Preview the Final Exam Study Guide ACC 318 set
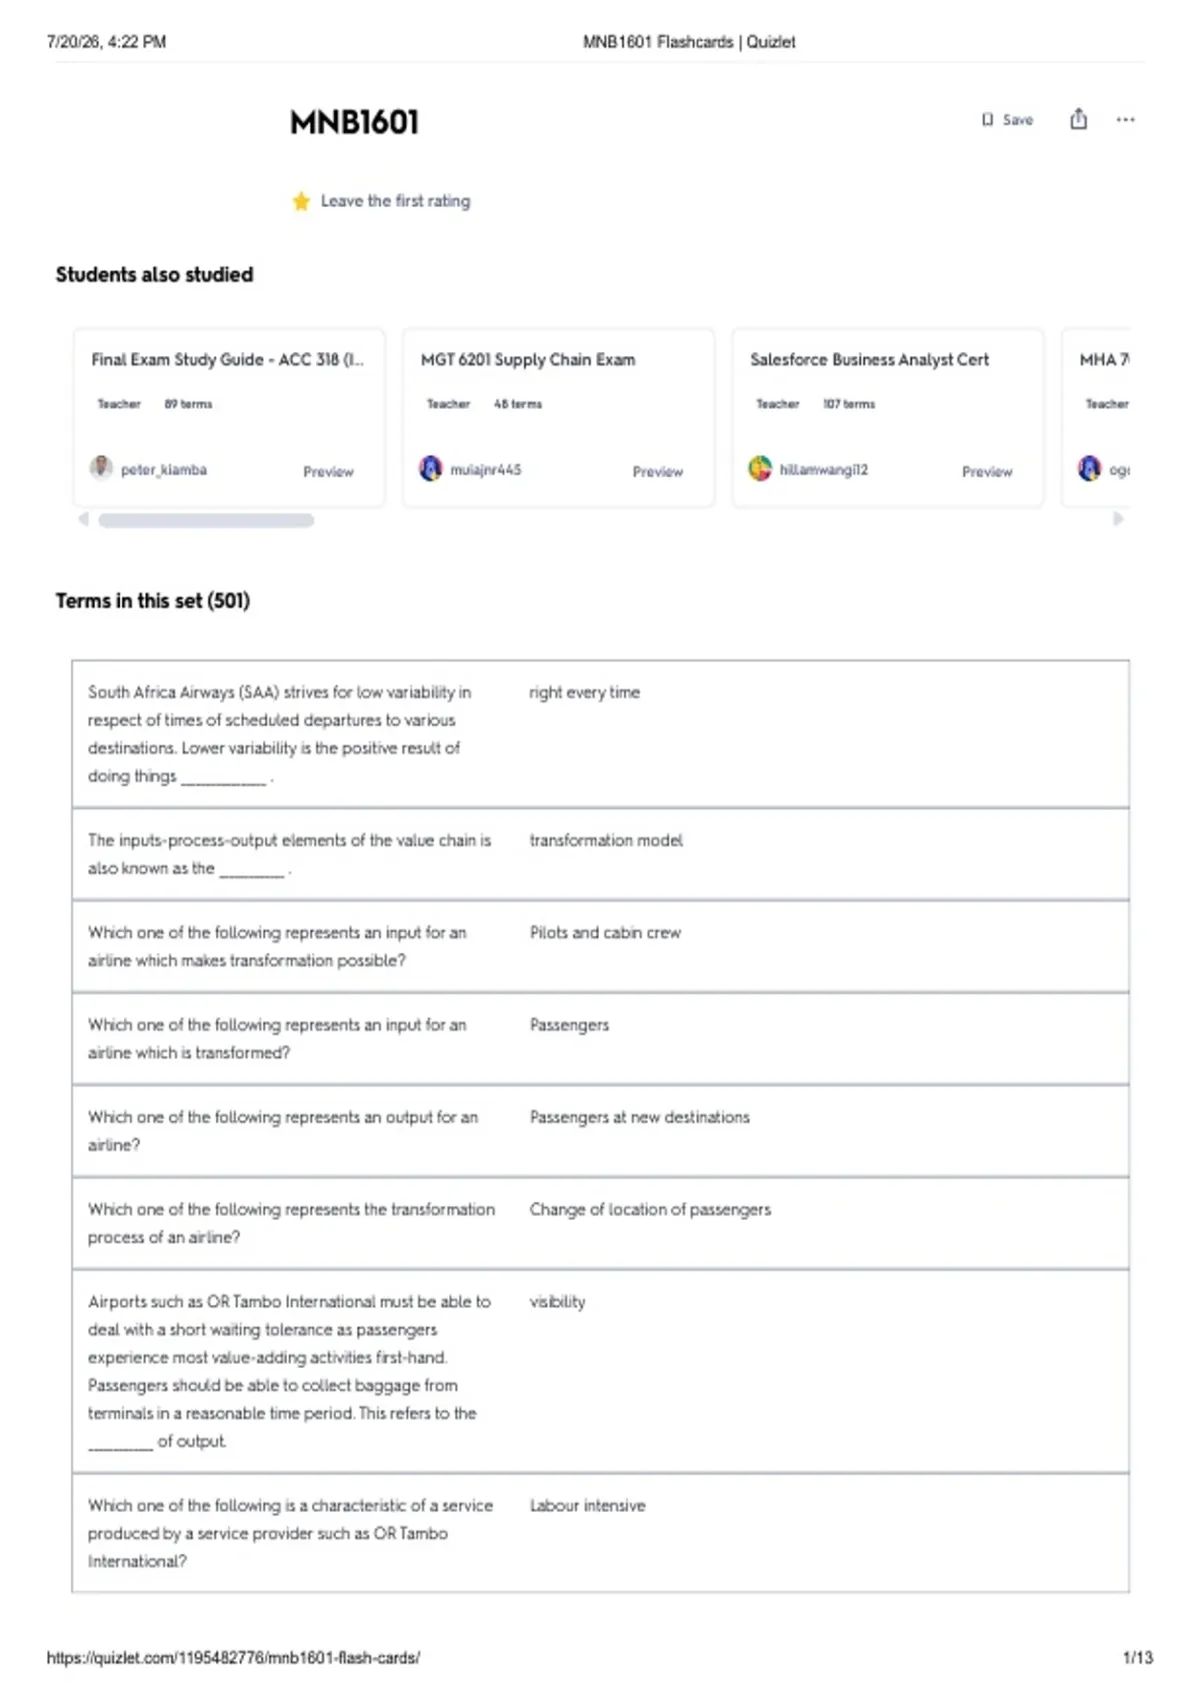 coord(328,471)
